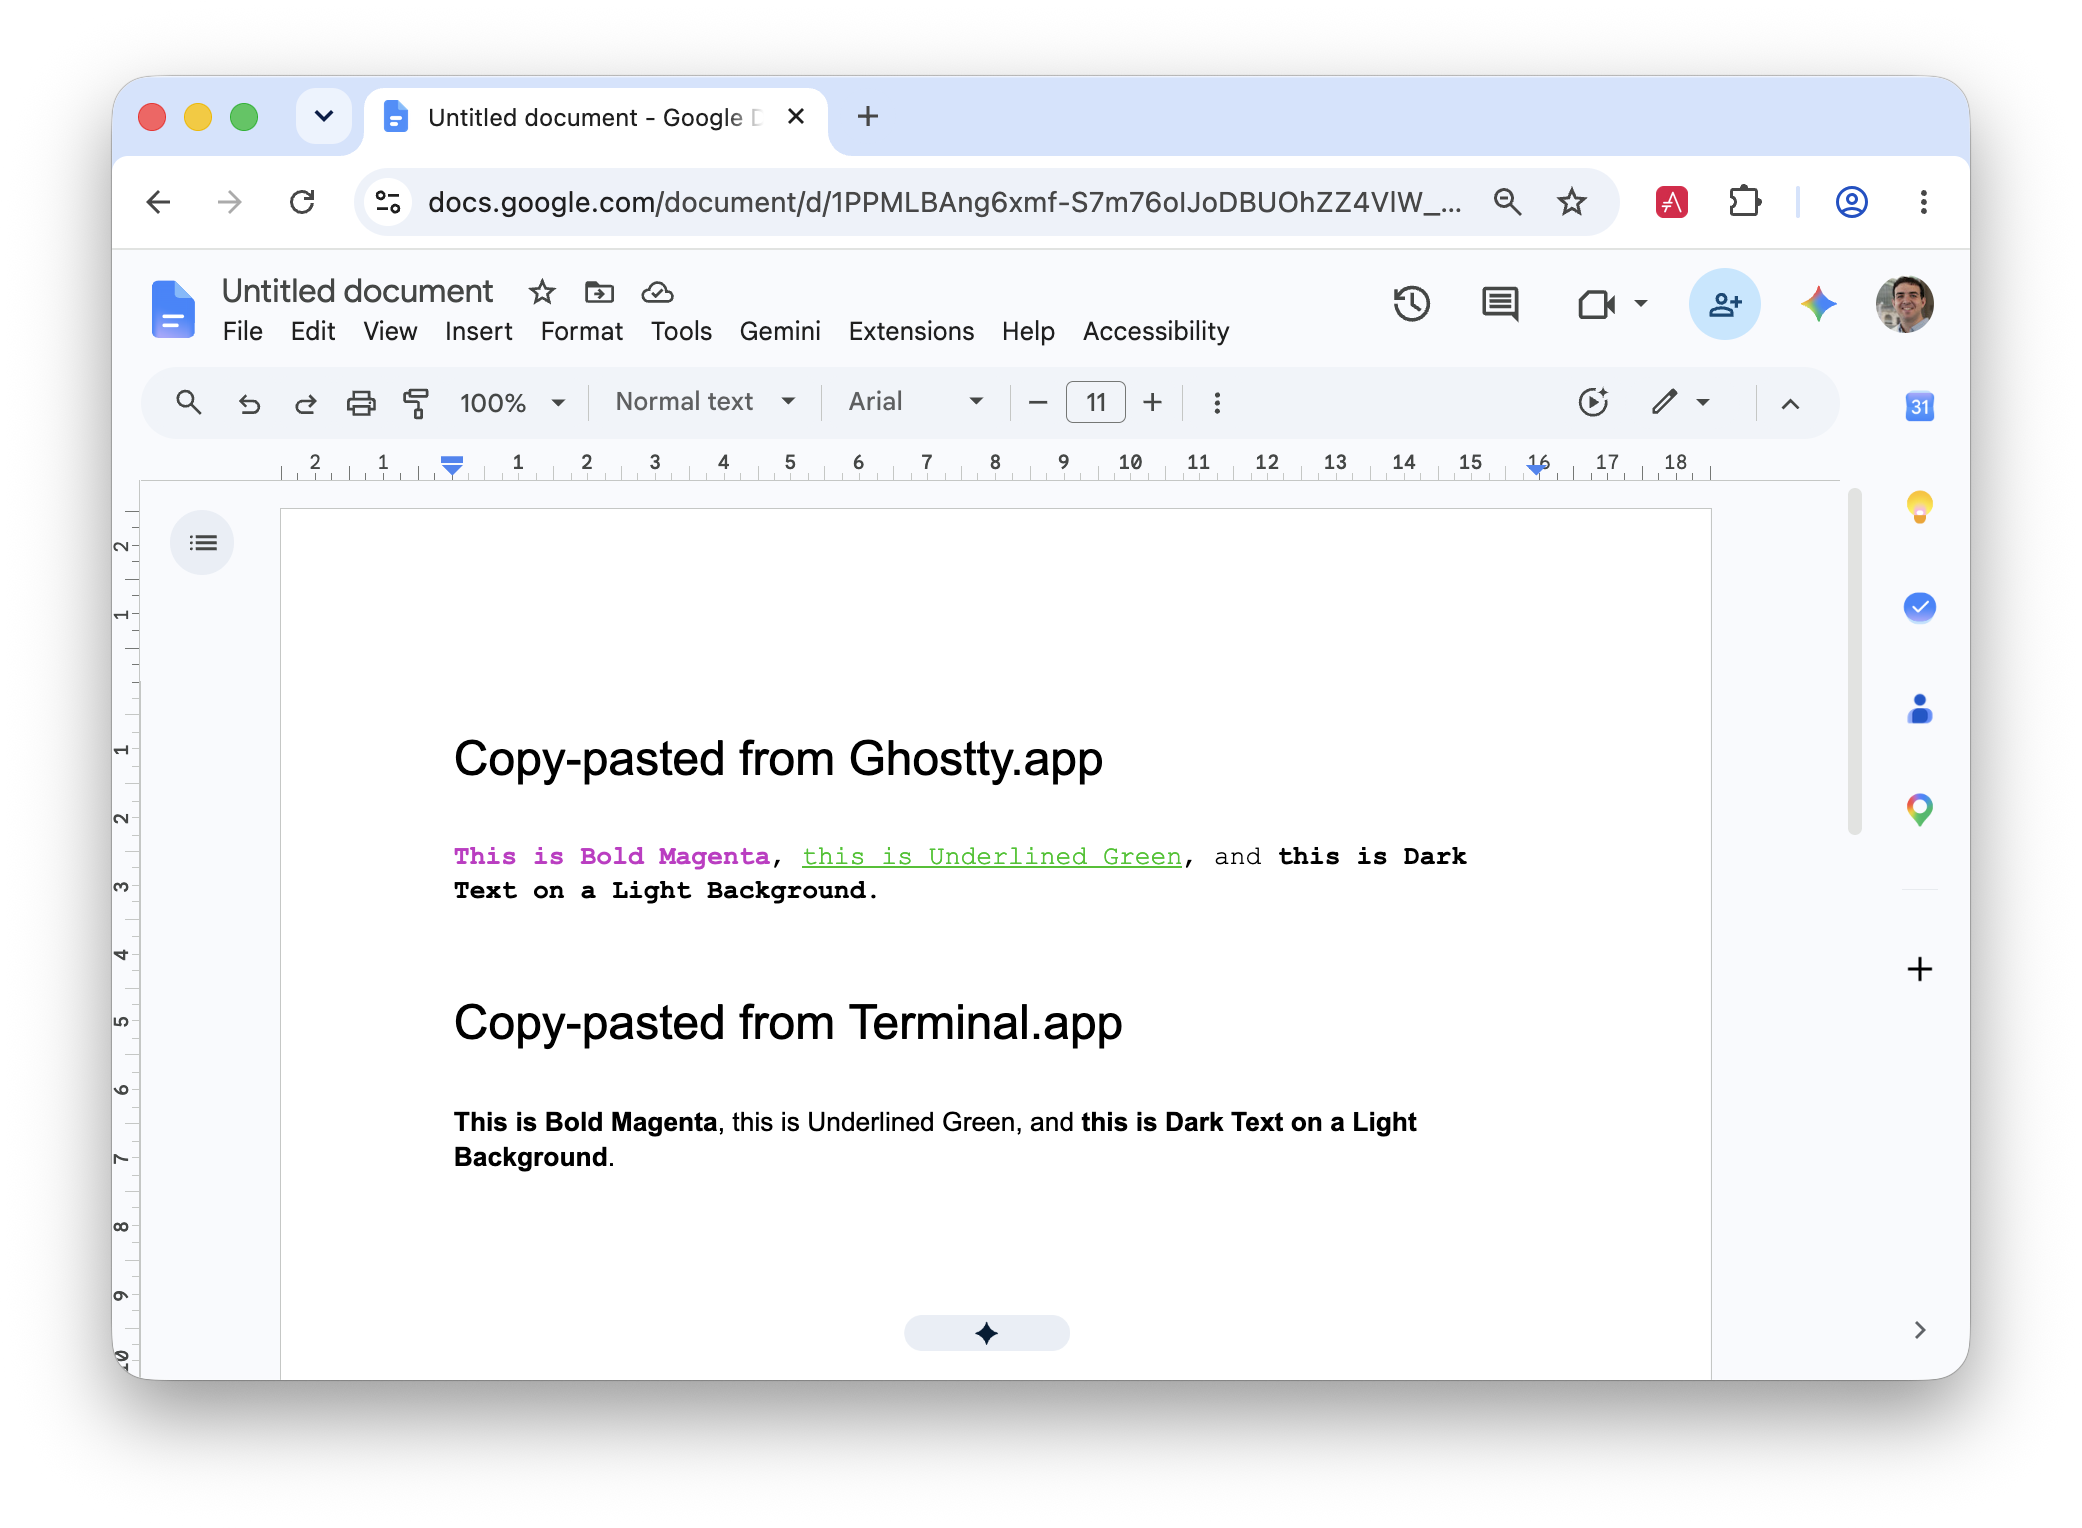Increase the font size

(1152, 402)
